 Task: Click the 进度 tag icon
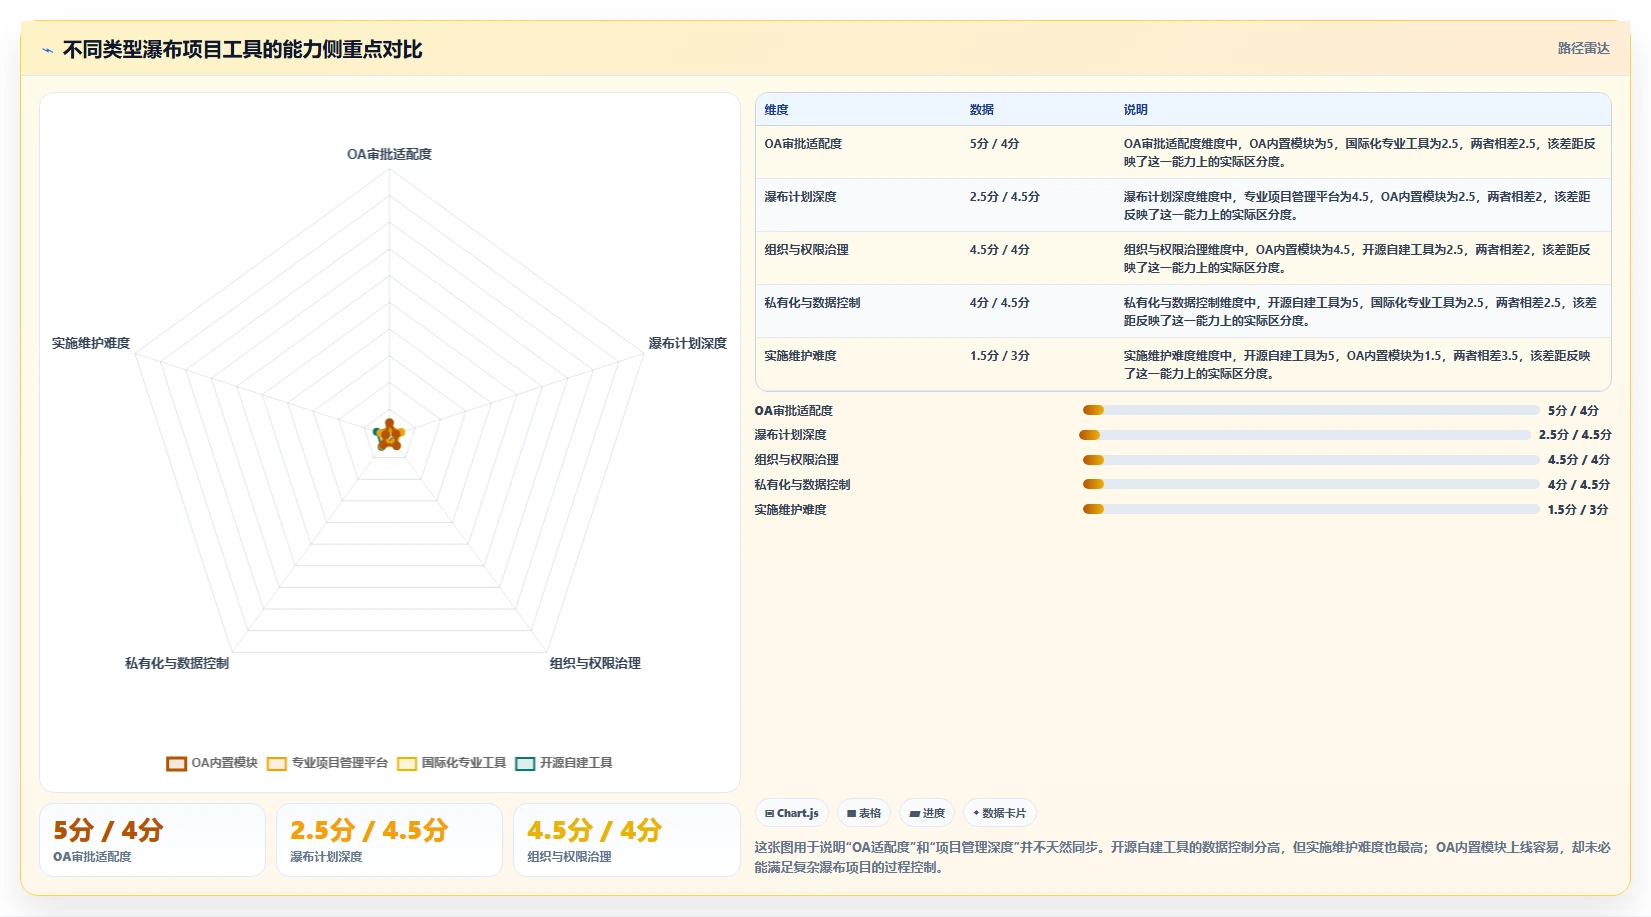pos(914,814)
